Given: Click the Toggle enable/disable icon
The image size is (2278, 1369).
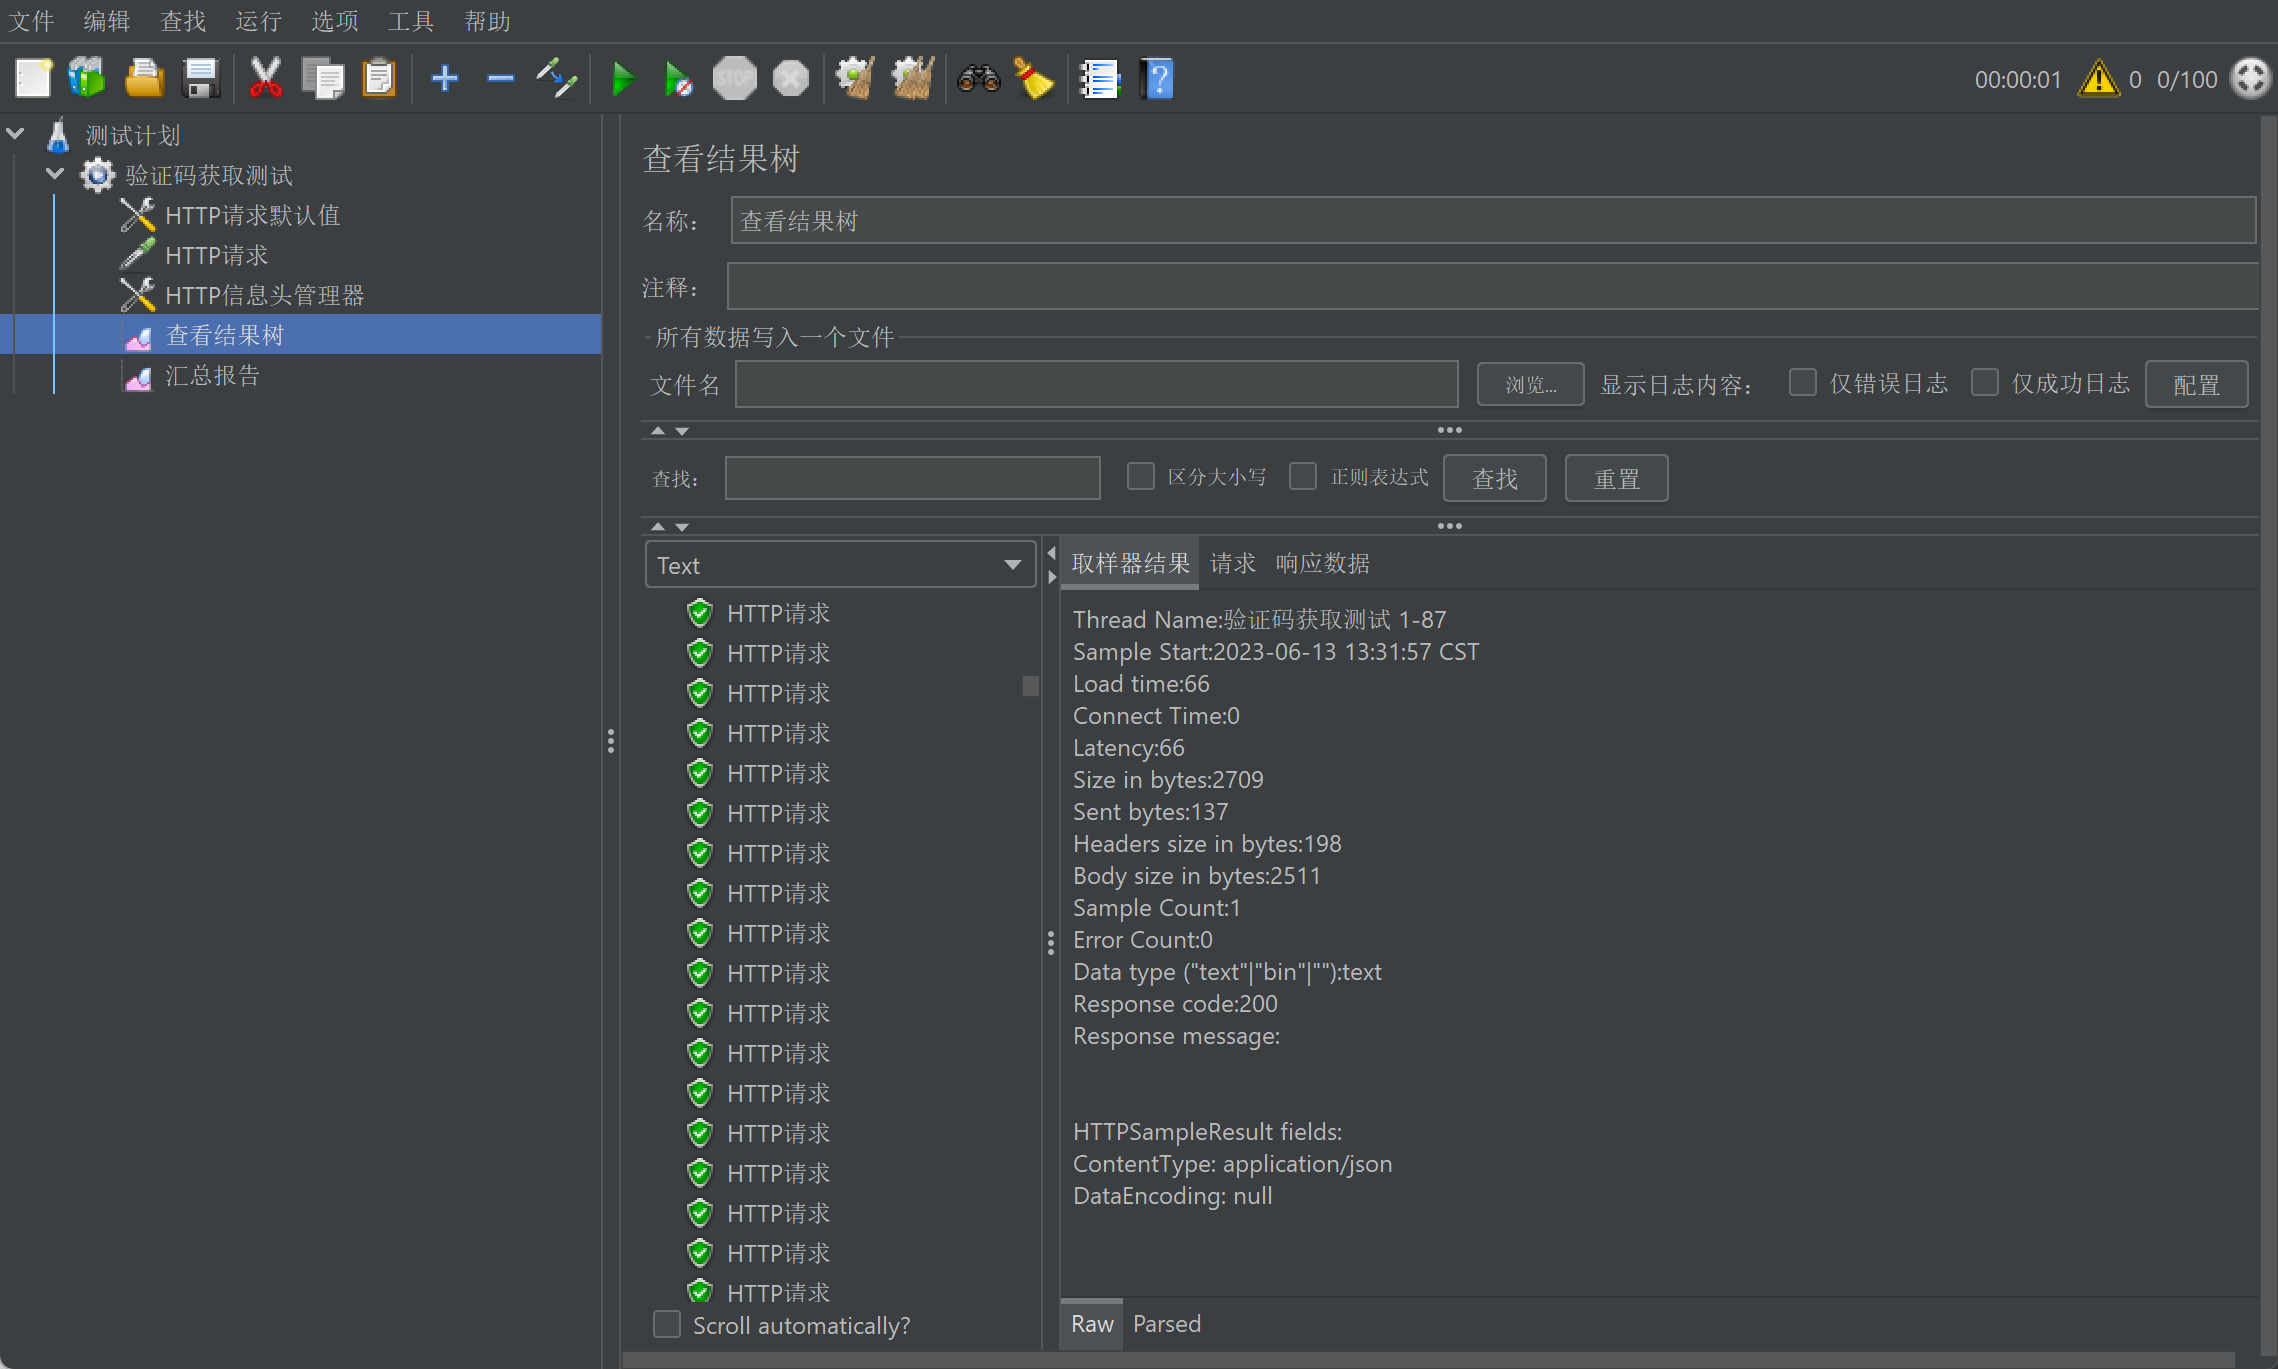Looking at the screenshot, I should [556, 78].
